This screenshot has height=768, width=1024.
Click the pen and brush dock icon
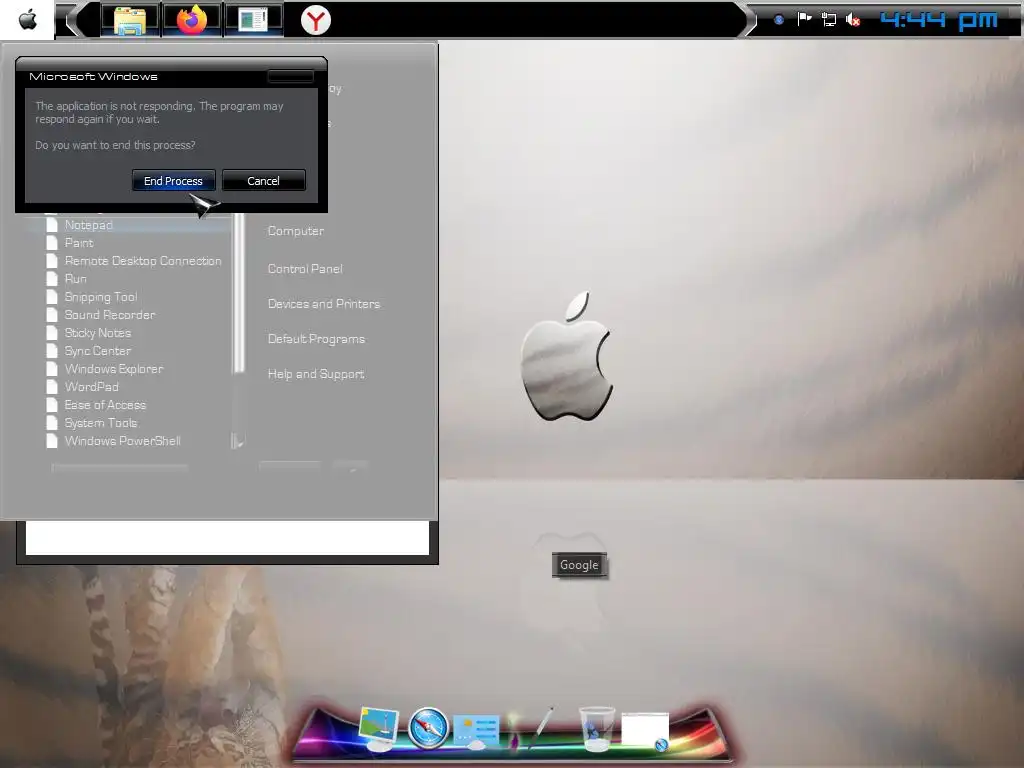point(530,728)
